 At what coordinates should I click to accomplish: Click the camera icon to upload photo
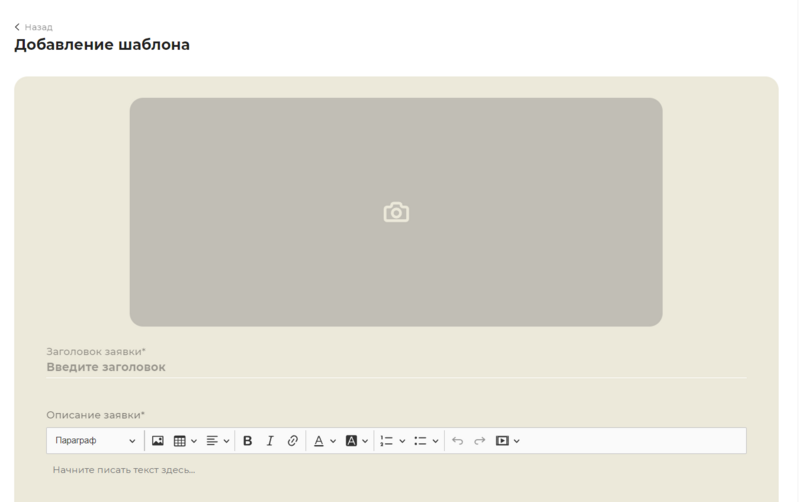396,212
